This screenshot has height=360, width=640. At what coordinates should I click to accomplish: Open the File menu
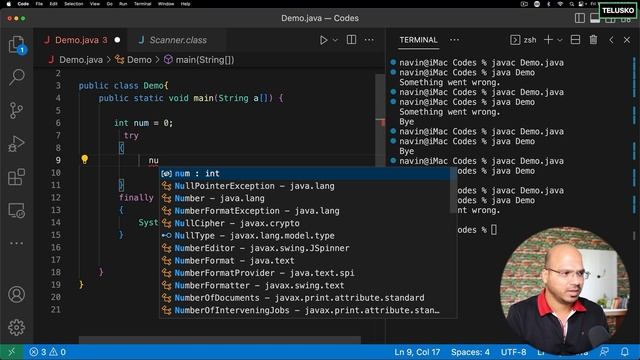(39, 4)
